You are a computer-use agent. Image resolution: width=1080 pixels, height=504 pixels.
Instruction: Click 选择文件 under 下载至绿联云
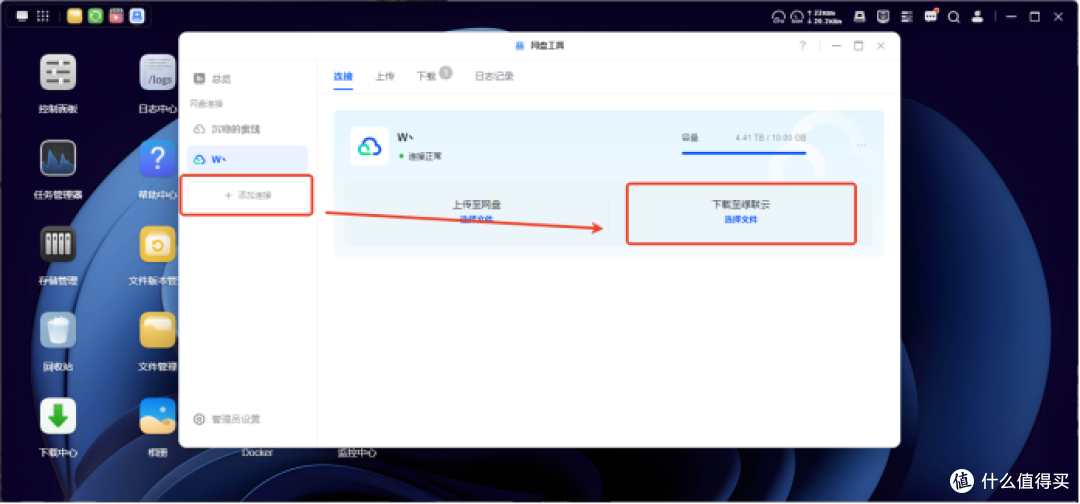coord(740,220)
